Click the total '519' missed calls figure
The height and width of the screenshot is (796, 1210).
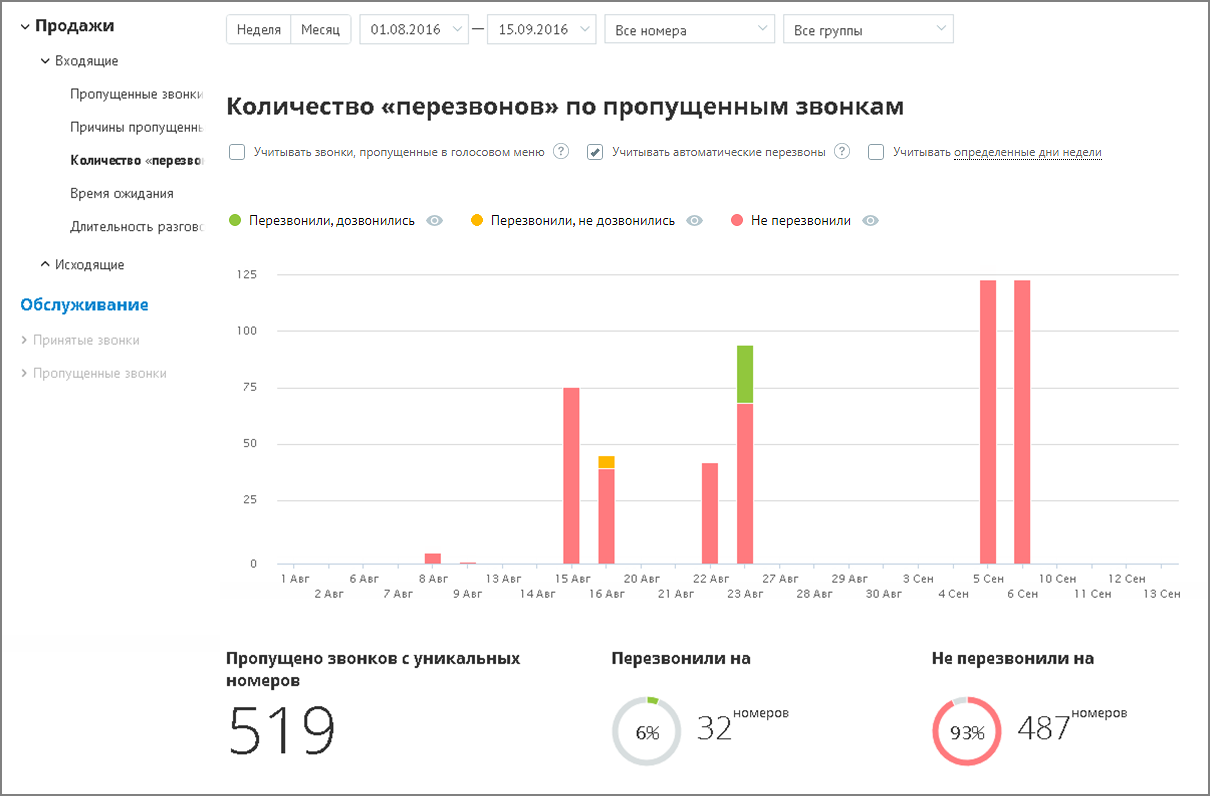coord(281,731)
